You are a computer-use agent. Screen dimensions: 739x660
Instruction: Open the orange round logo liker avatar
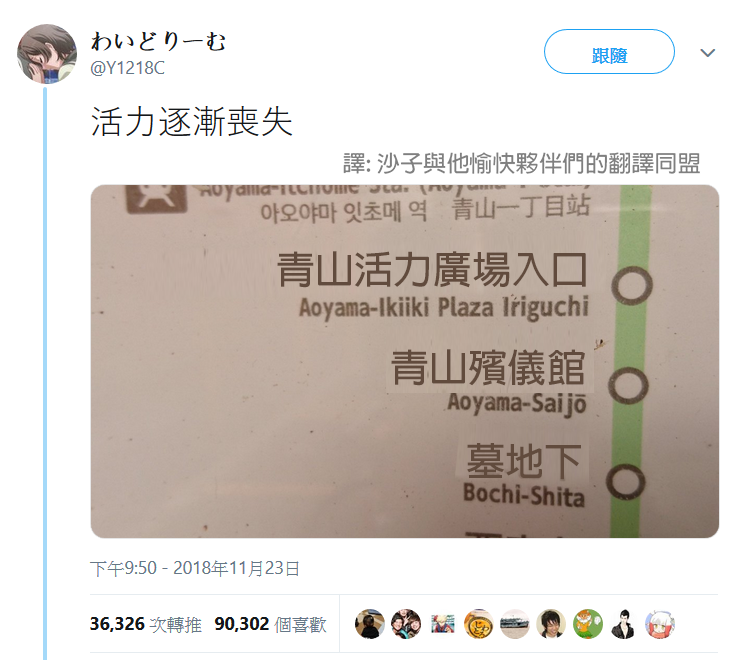pos(478,624)
